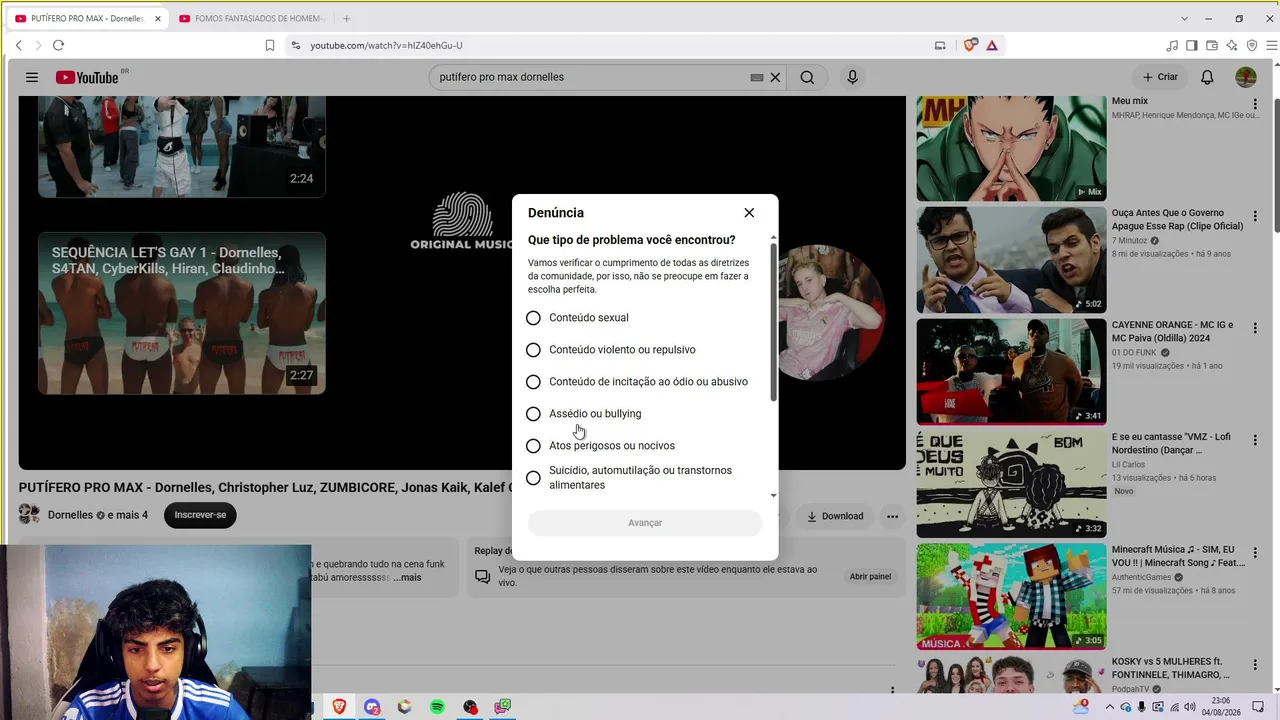The image size is (1280, 720).
Task: Switch to the PUTÍFERO PRO MAX browser tab
Action: coord(87,18)
